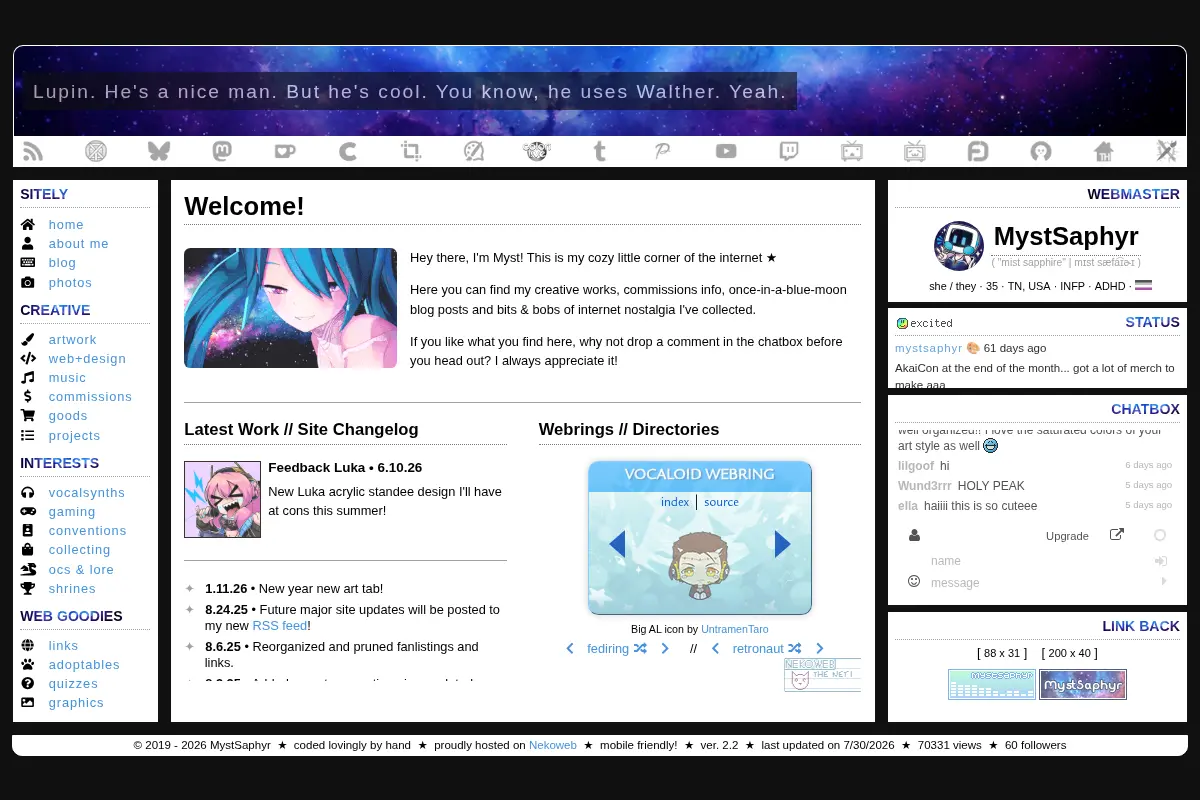Click the Nekoweb cat badge image

coord(823,675)
